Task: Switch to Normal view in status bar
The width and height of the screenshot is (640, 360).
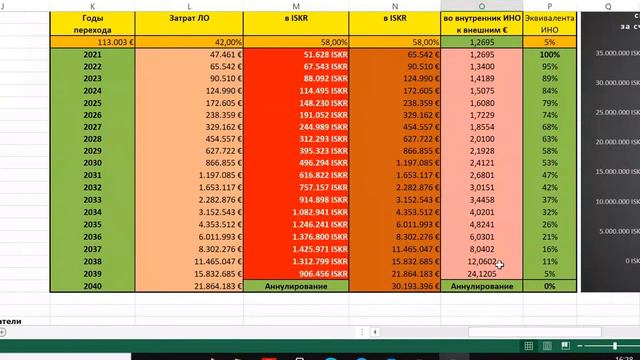Action: point(529,346)
